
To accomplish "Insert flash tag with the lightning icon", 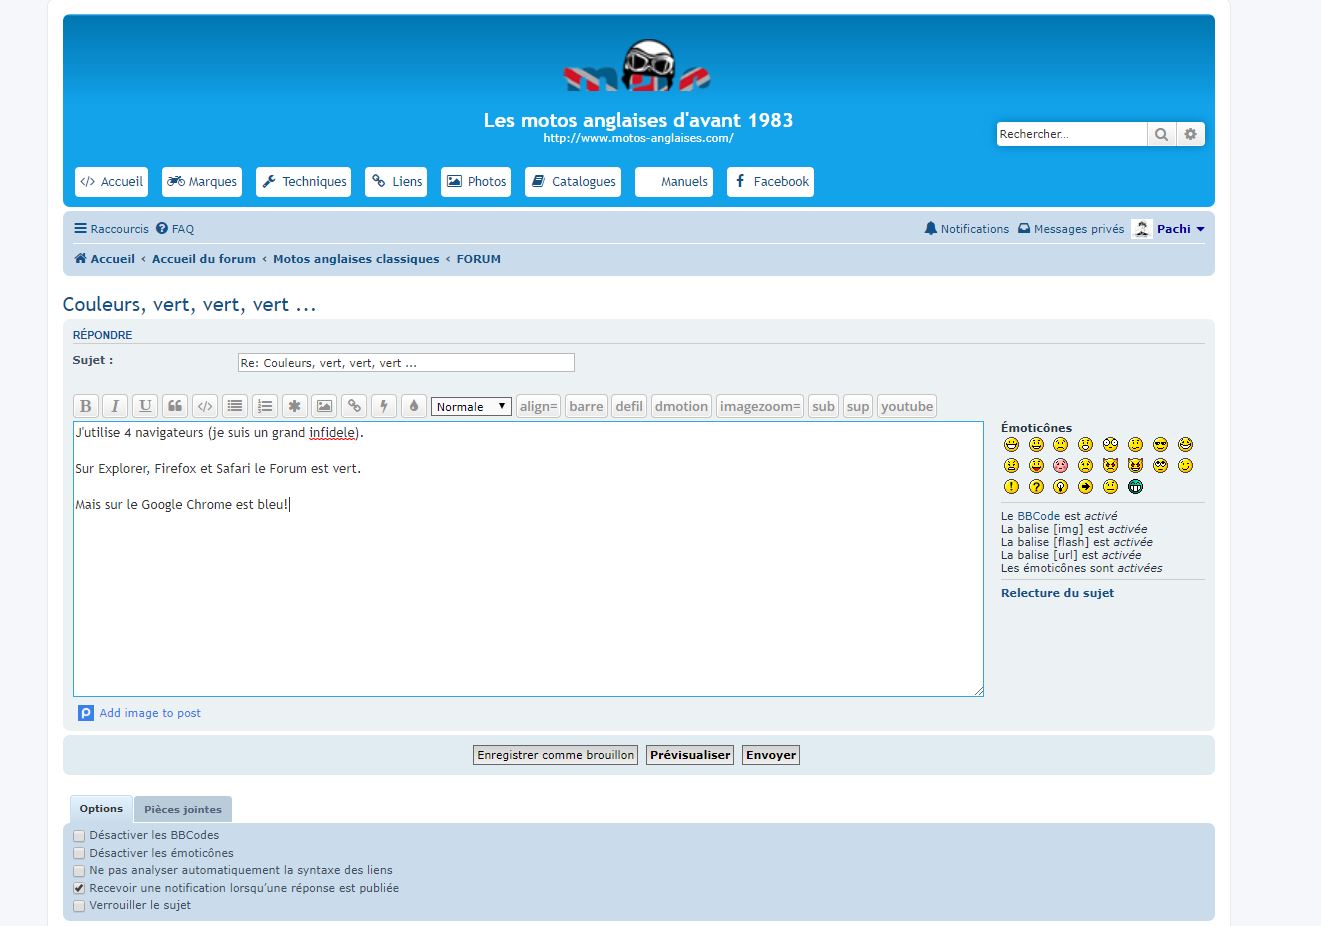I will 384,406.
